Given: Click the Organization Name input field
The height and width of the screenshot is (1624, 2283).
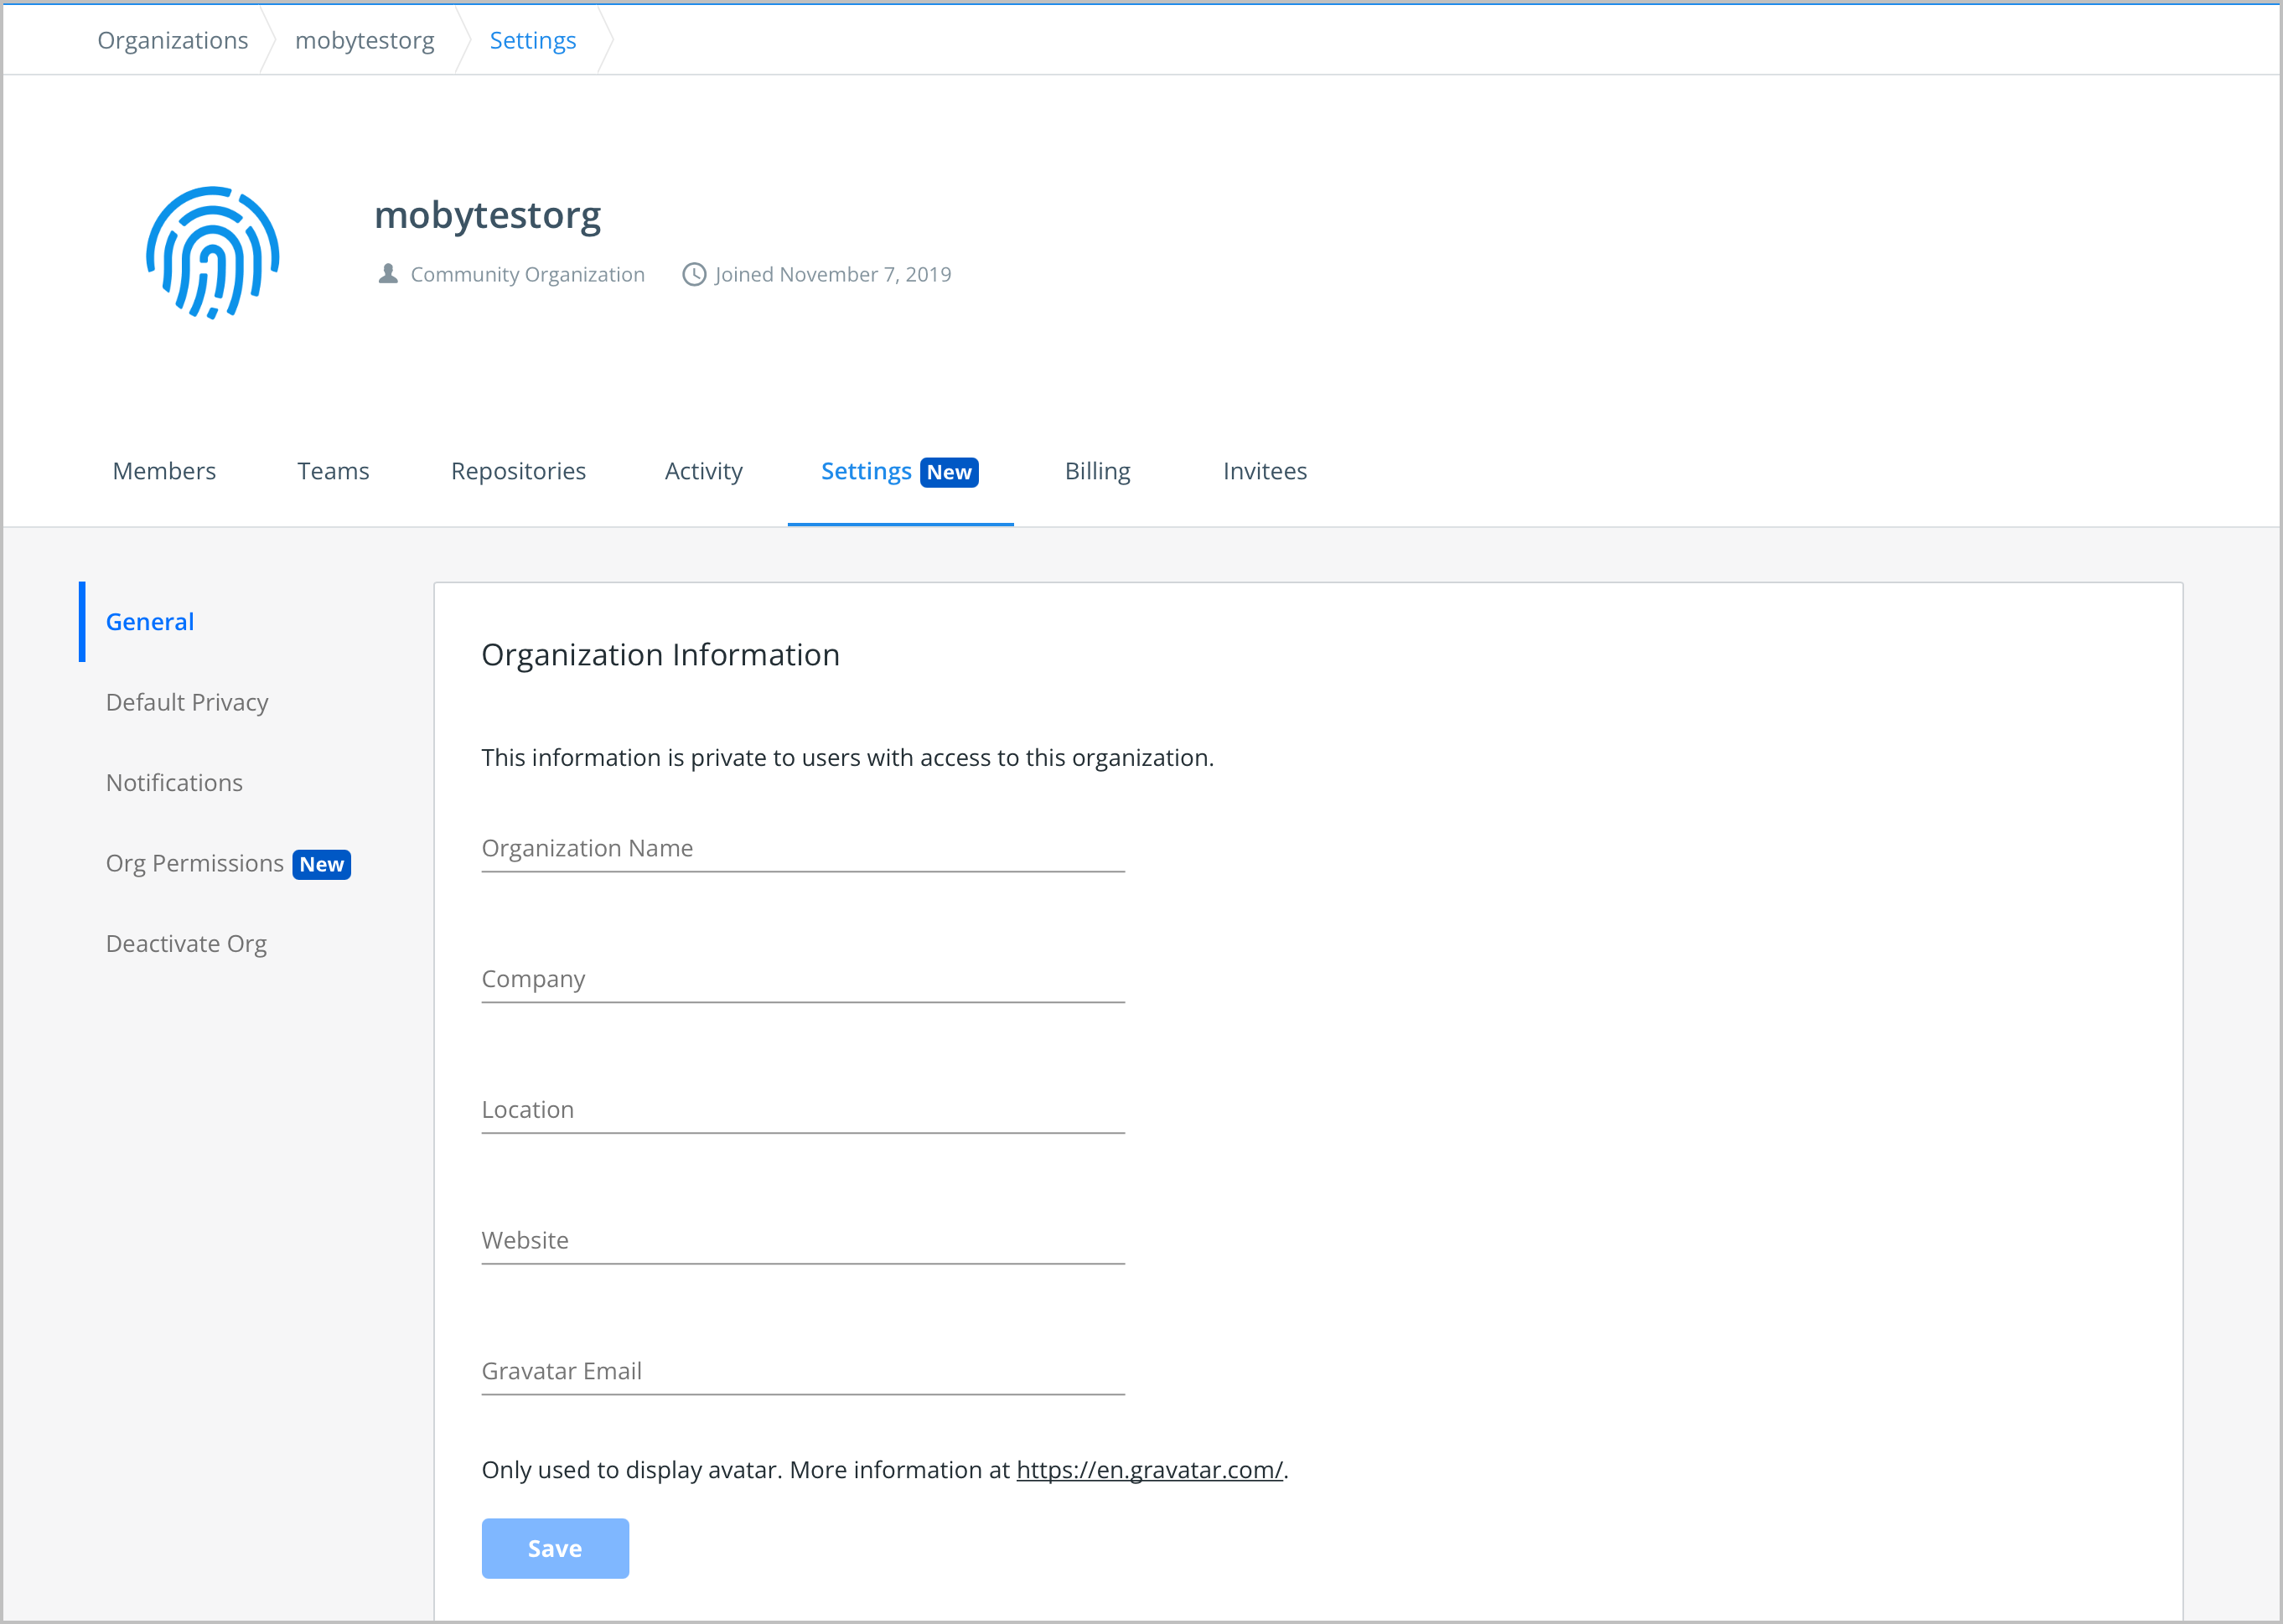Looking at the screenshot, I should (800, 848).
